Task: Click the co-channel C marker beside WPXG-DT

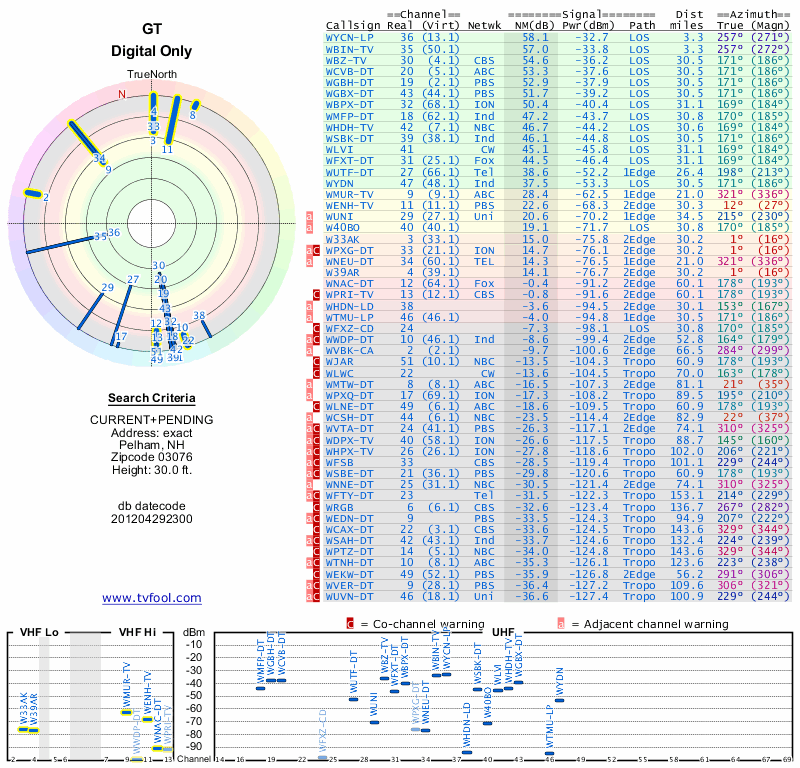Action: pyautogui.click(x=316, y=251)
